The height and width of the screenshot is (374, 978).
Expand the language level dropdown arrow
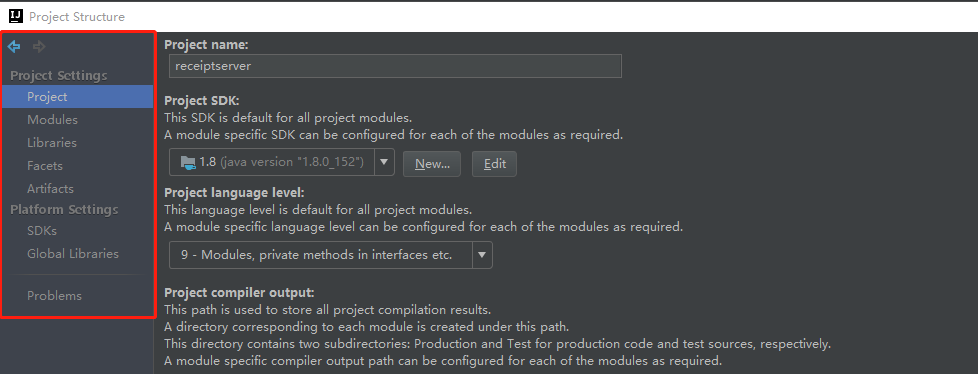coord(483,255)
